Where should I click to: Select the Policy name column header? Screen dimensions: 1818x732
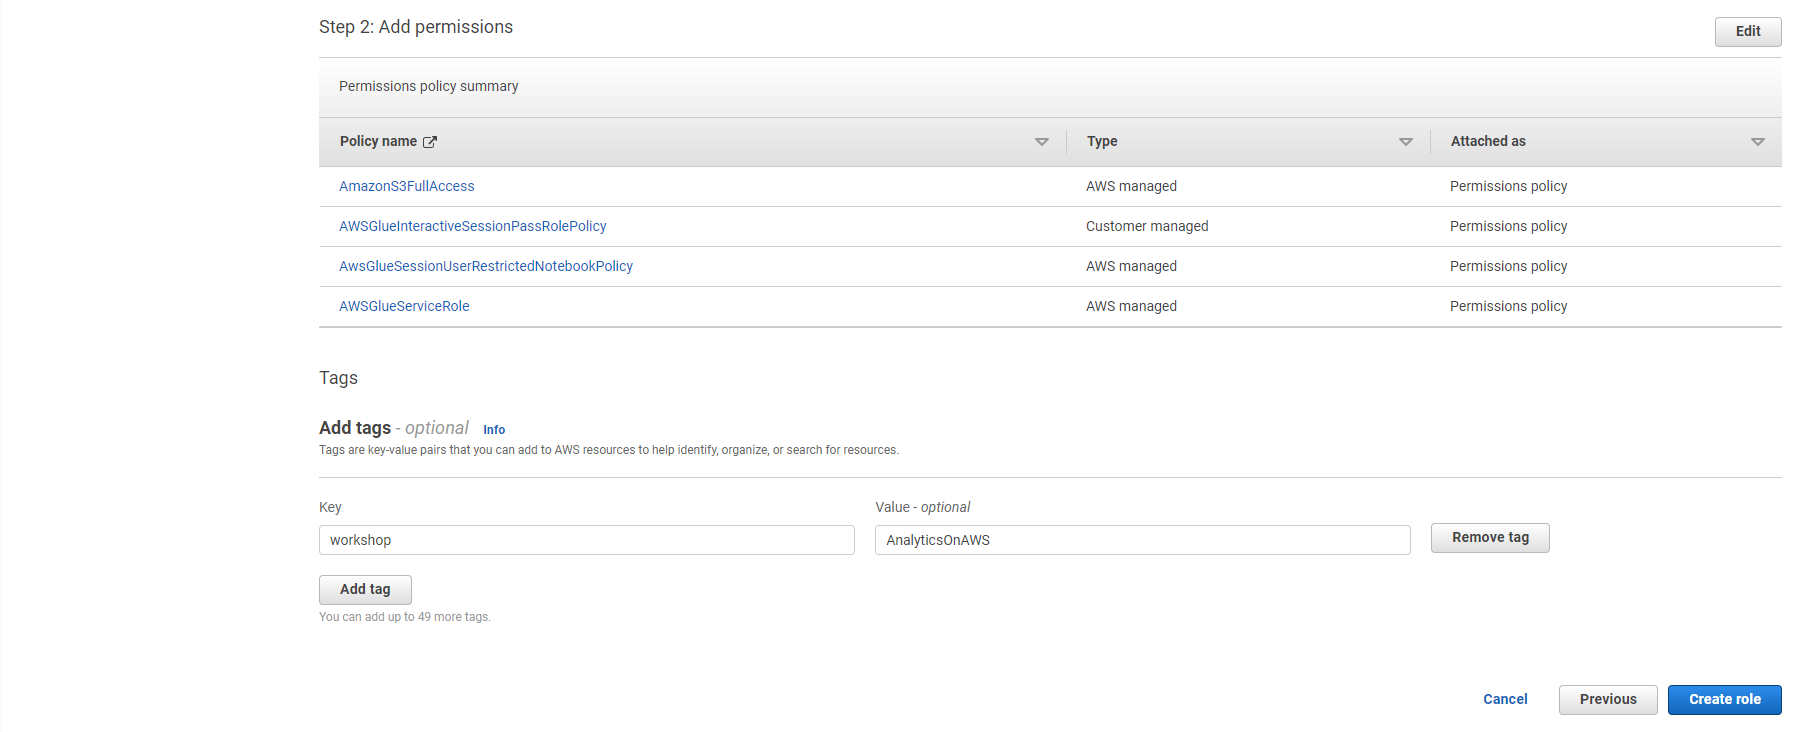coord(378,142)
